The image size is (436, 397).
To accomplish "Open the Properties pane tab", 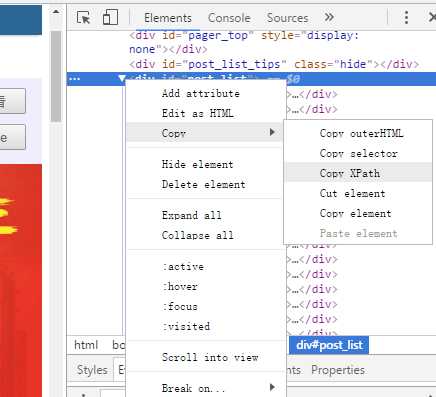I will 338,370.
